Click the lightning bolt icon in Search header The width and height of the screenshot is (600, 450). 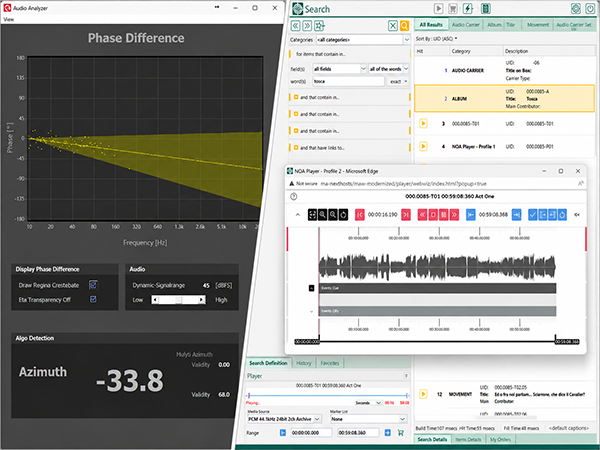pyautogui.click(x=468, y=8)
